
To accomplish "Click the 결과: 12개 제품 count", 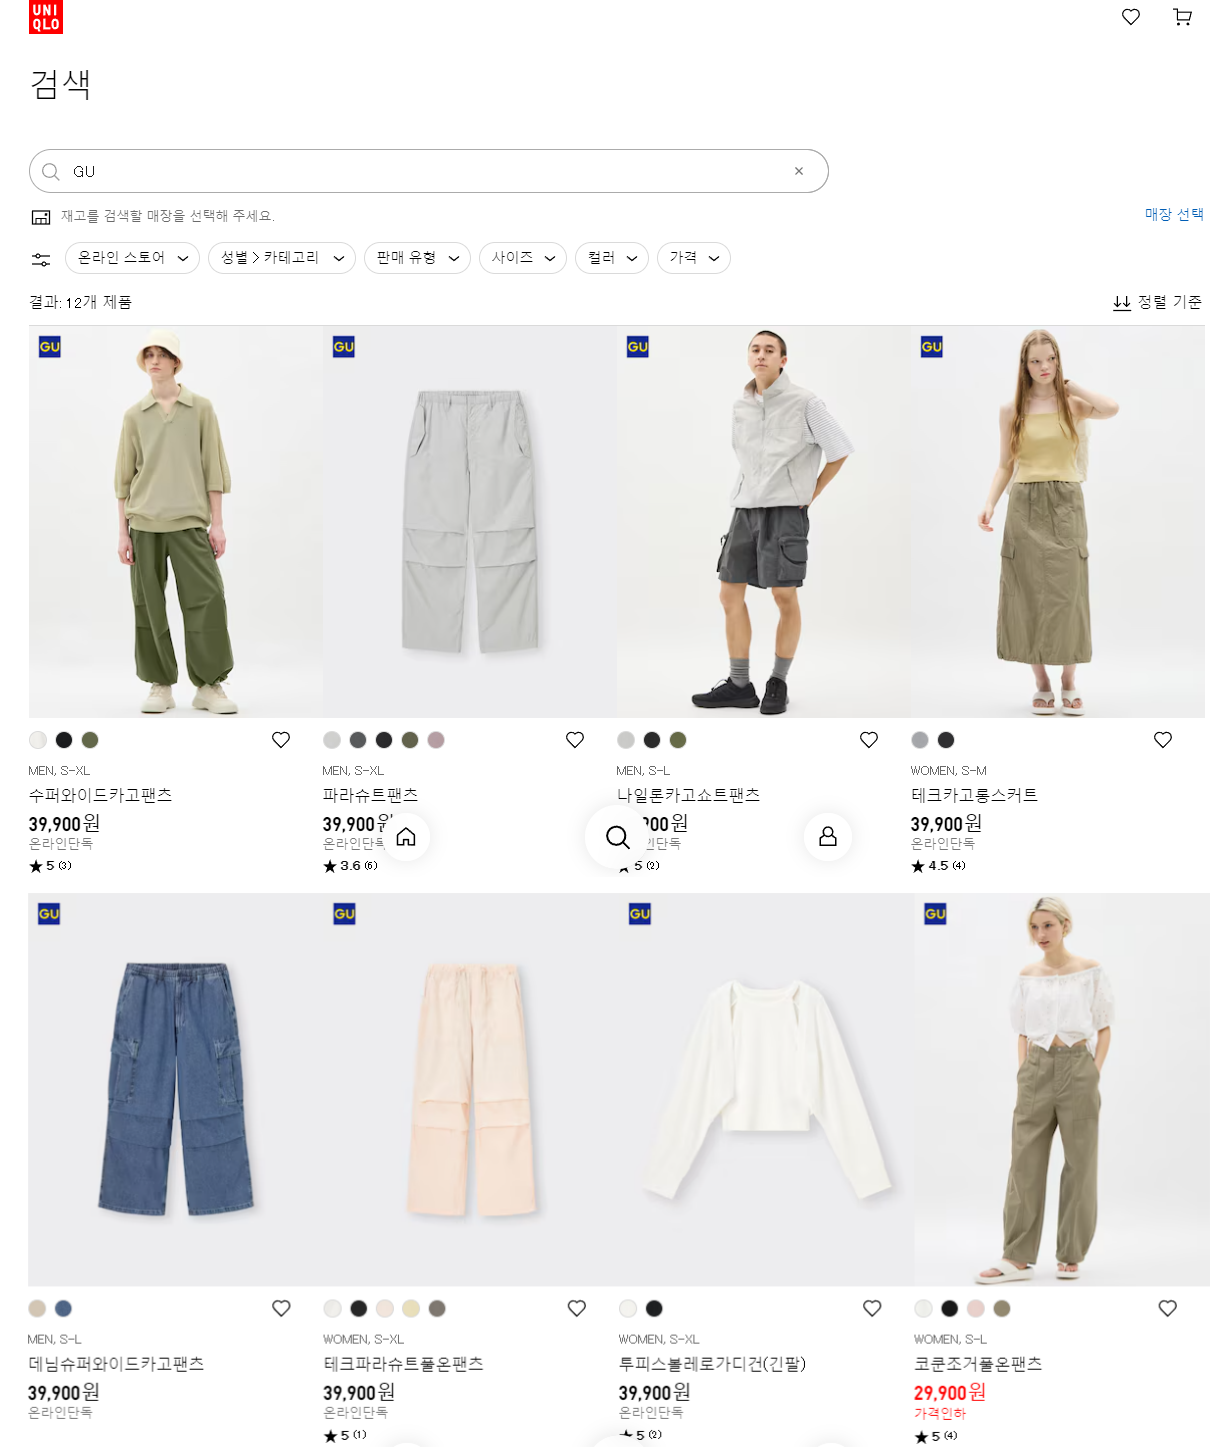I will point(80,302).
